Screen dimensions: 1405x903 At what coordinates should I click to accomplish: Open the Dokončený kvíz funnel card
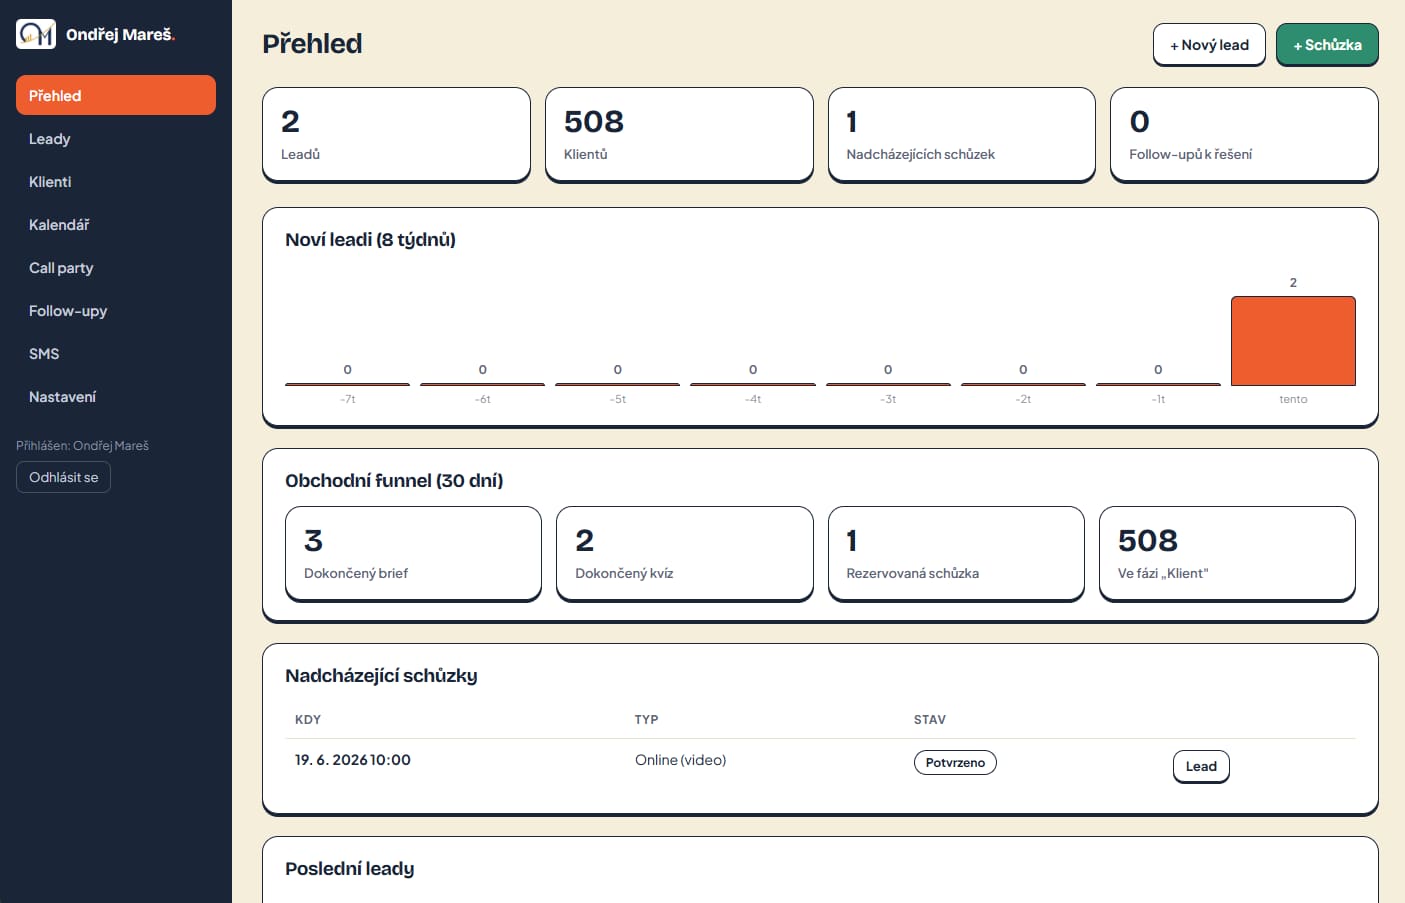coord(685,554)
